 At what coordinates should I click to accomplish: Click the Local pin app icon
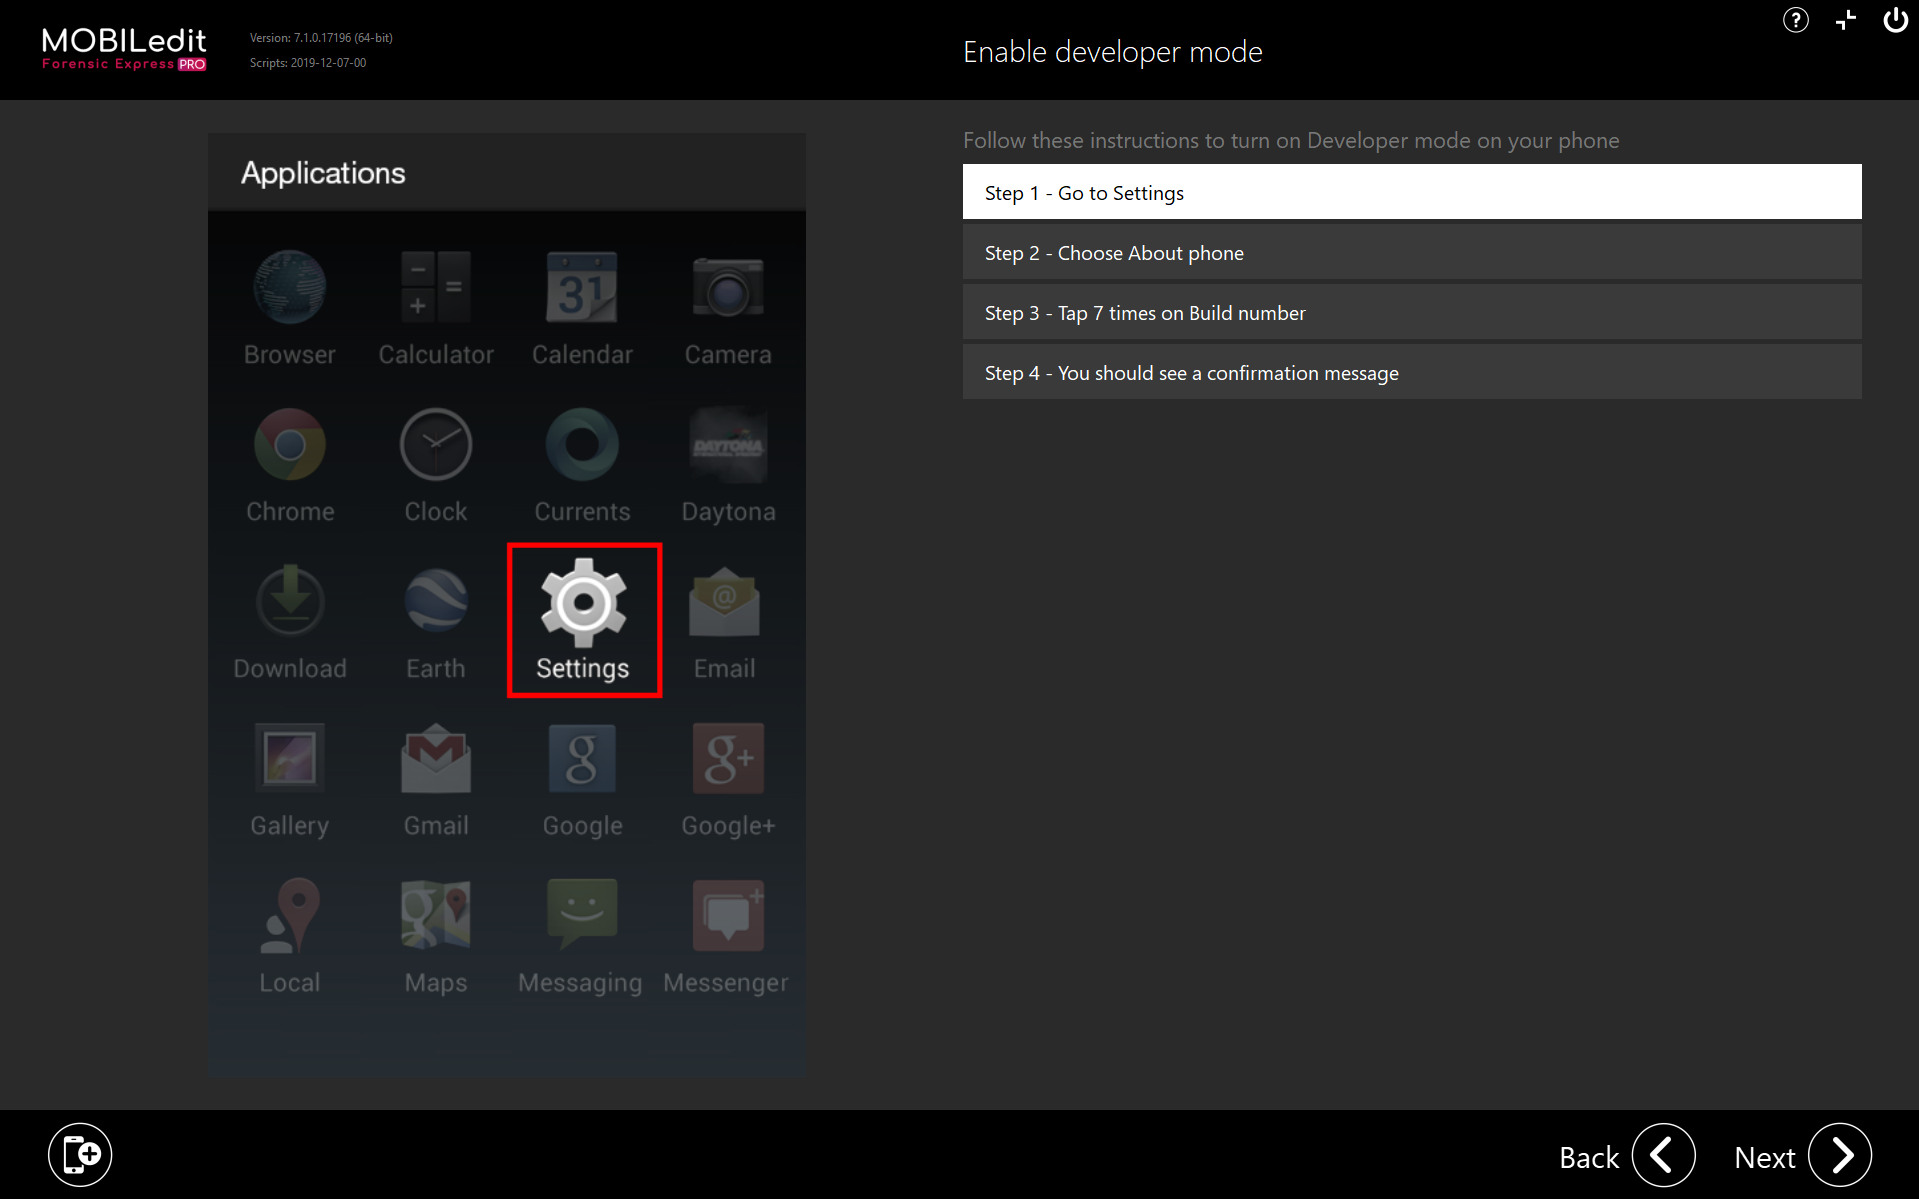290,915
